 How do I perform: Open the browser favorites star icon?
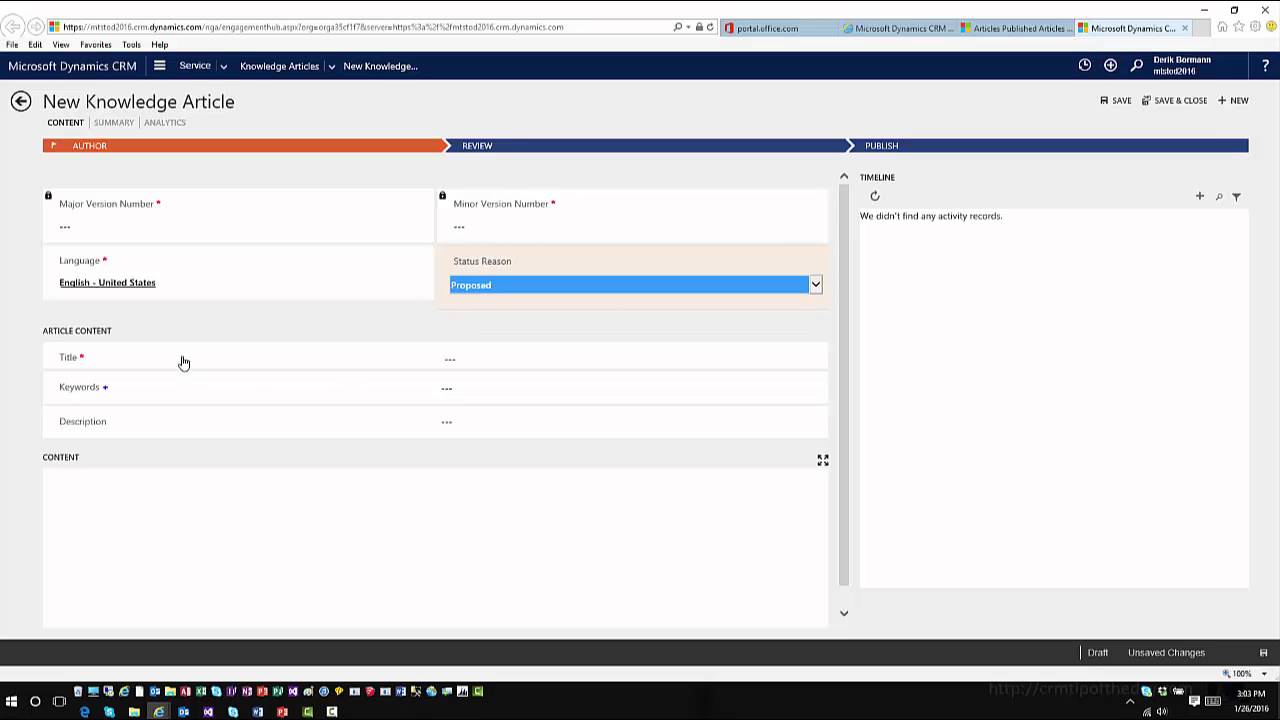pyautogui.click(x=1239, y=27)
